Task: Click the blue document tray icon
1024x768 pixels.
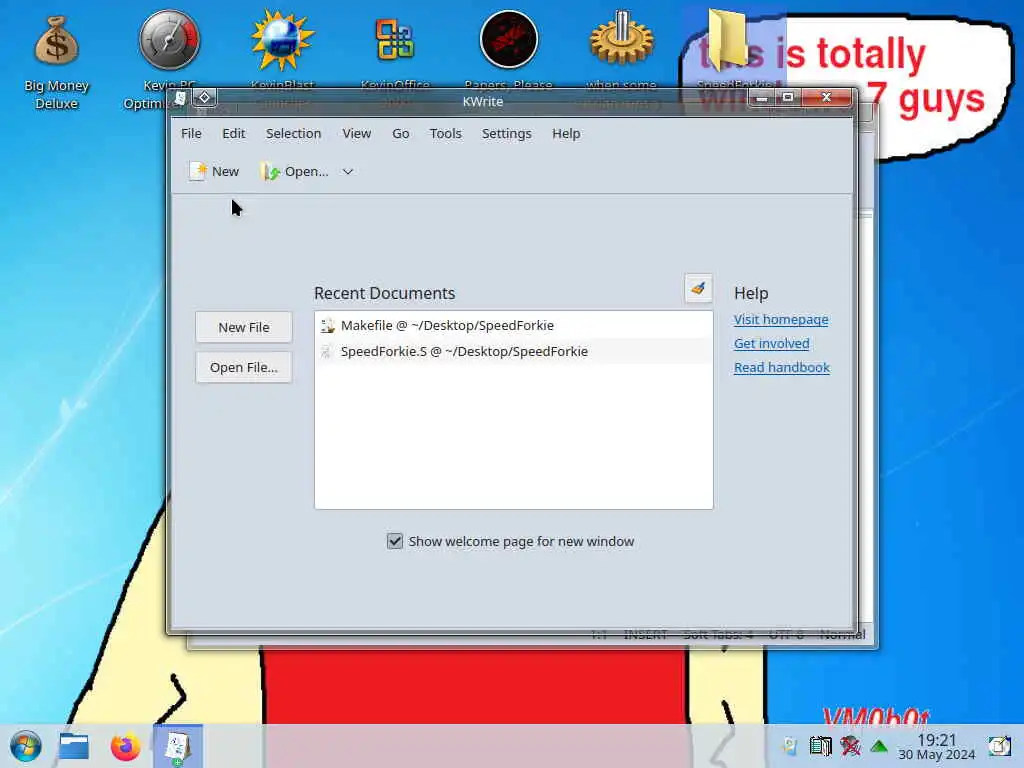Action: pyautogui.click(x=790, y=746)
